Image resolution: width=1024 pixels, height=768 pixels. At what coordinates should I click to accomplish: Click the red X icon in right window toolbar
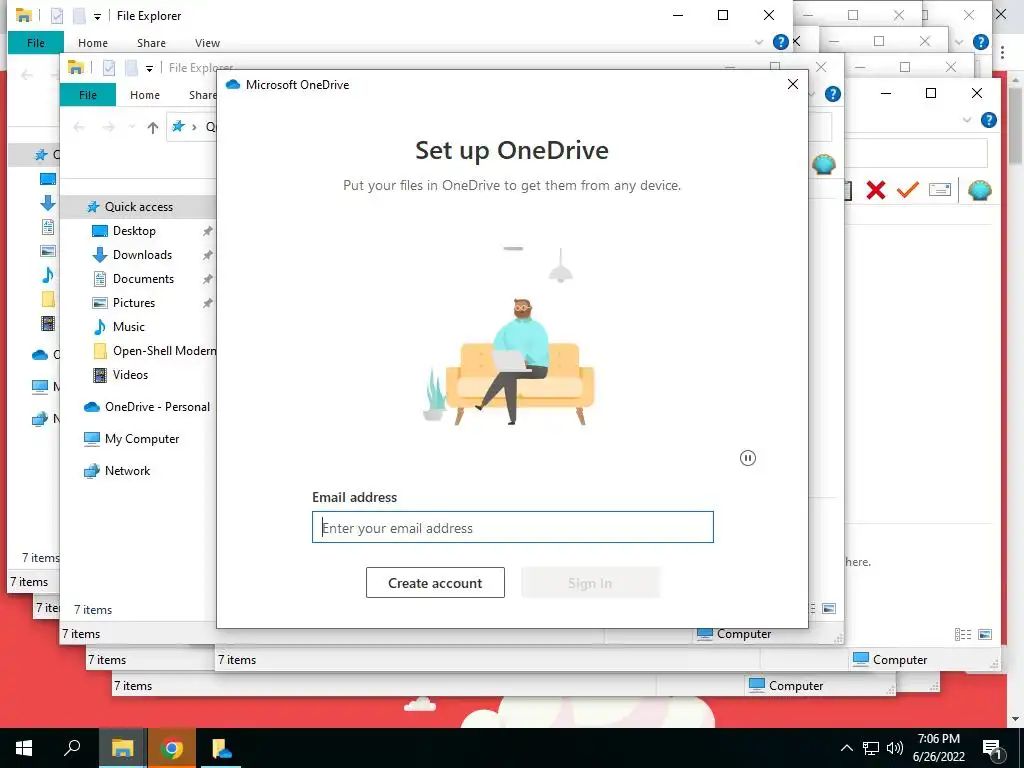(876, 190)
